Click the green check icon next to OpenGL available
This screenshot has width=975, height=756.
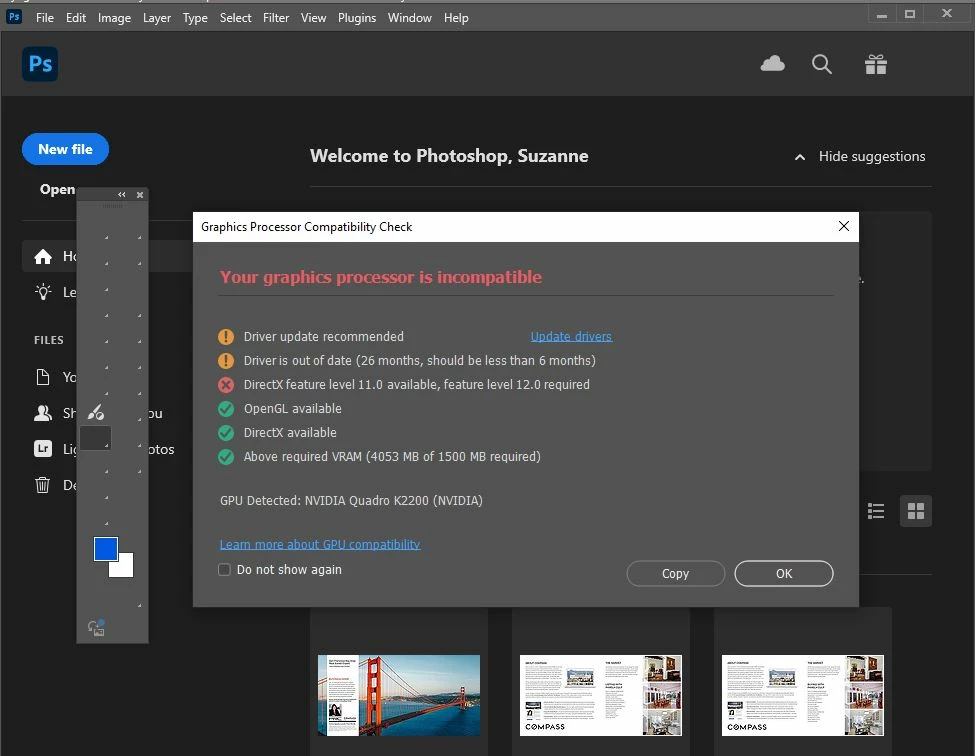(x=226, y=409)
